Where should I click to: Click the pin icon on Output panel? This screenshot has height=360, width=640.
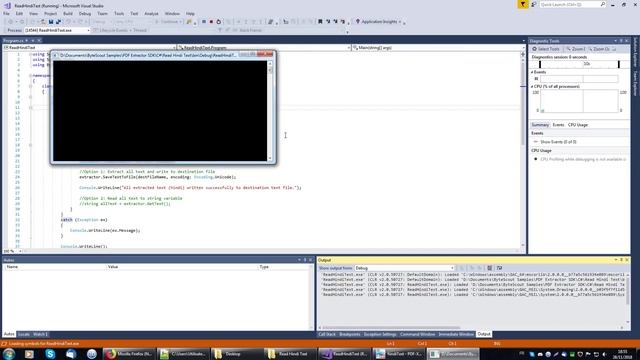pos(621,260)
